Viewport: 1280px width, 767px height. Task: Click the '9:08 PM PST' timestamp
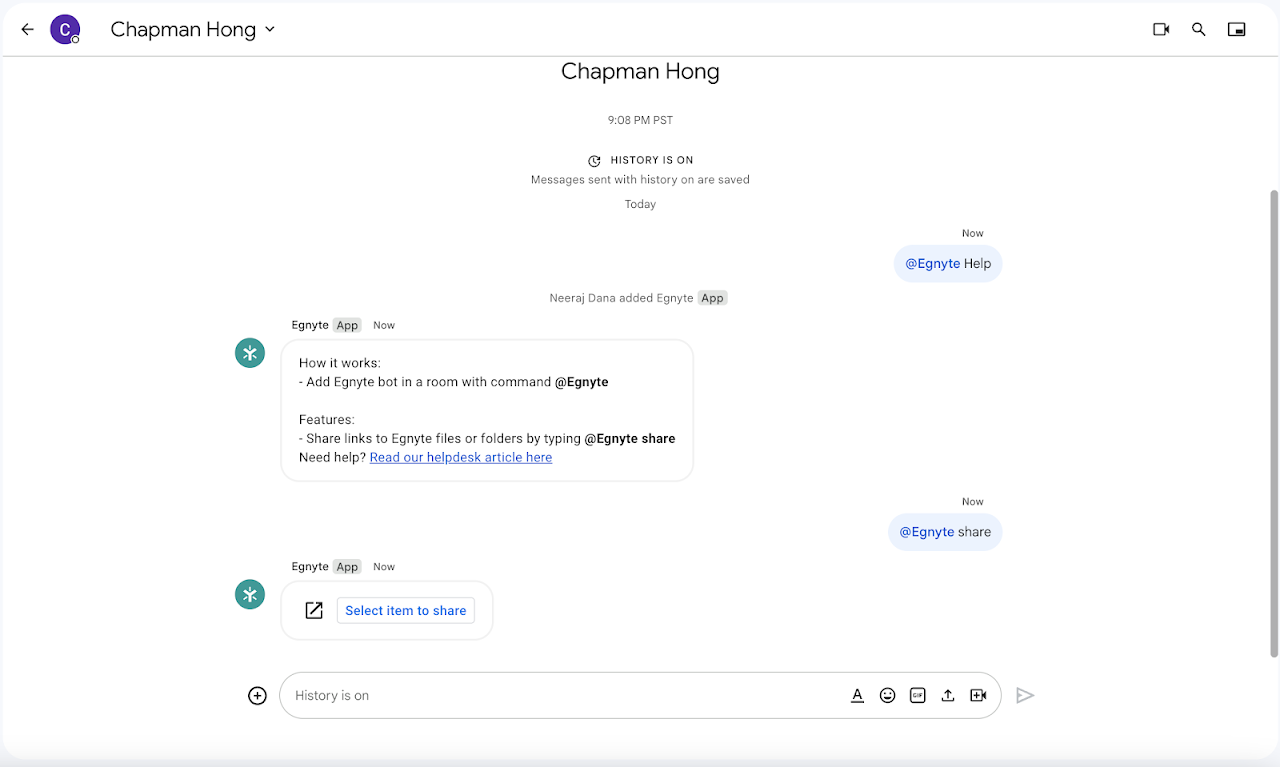(640, 120)
